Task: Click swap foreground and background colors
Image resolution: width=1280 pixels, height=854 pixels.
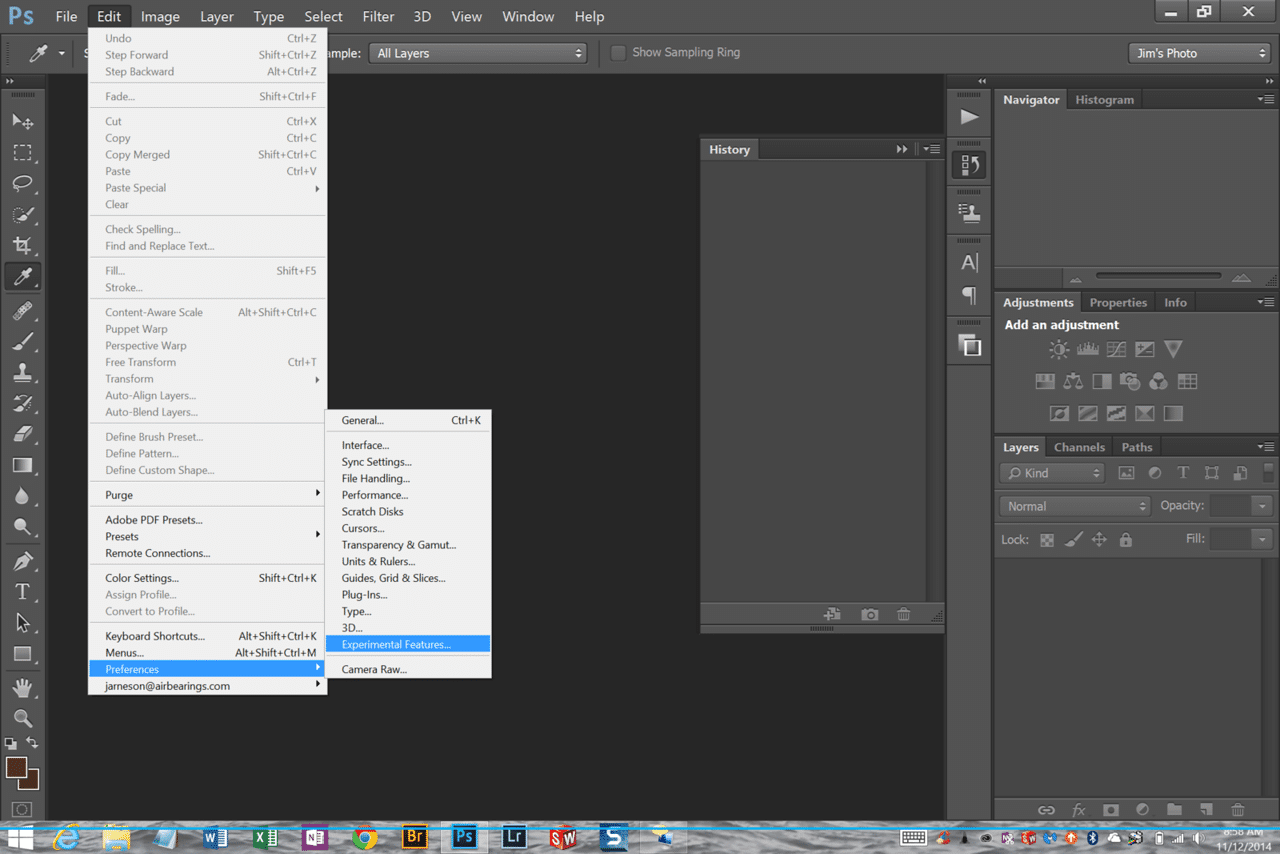Action: point(32,743)
